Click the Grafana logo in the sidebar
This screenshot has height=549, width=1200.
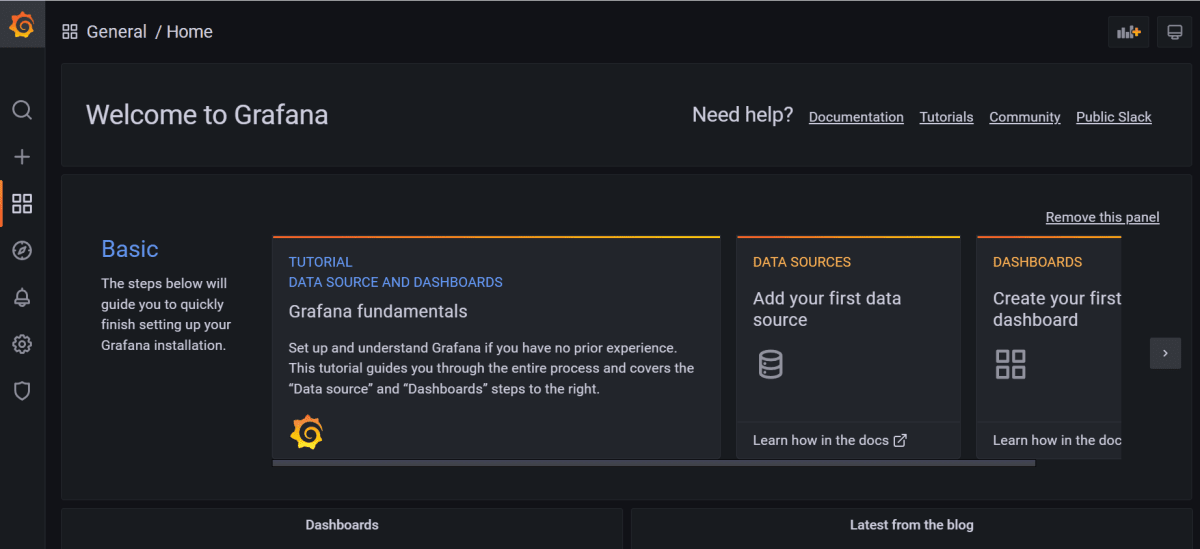pos(22,25)
